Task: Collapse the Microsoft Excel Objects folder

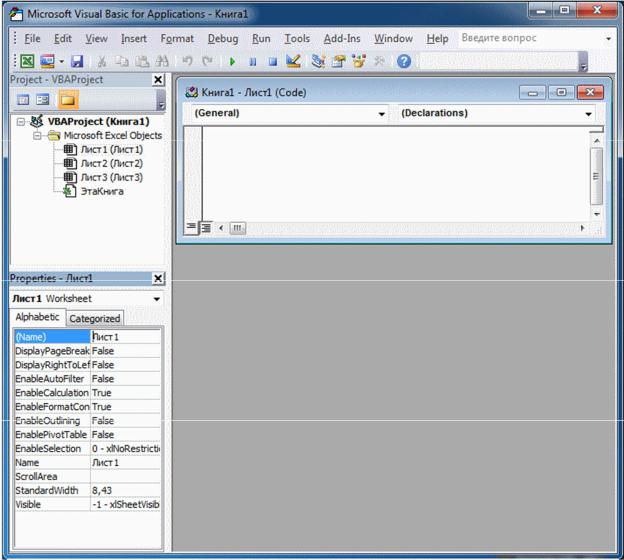Action: 37,136
